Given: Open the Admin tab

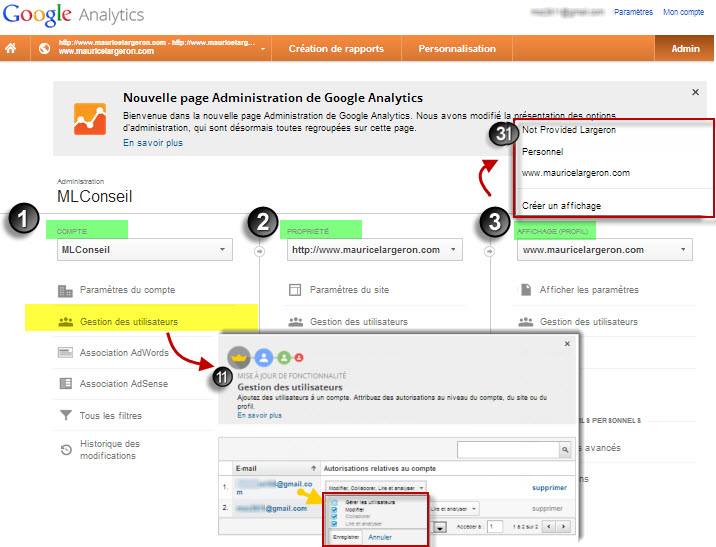Looking at the screenshot, I should [x=684, y=48].
